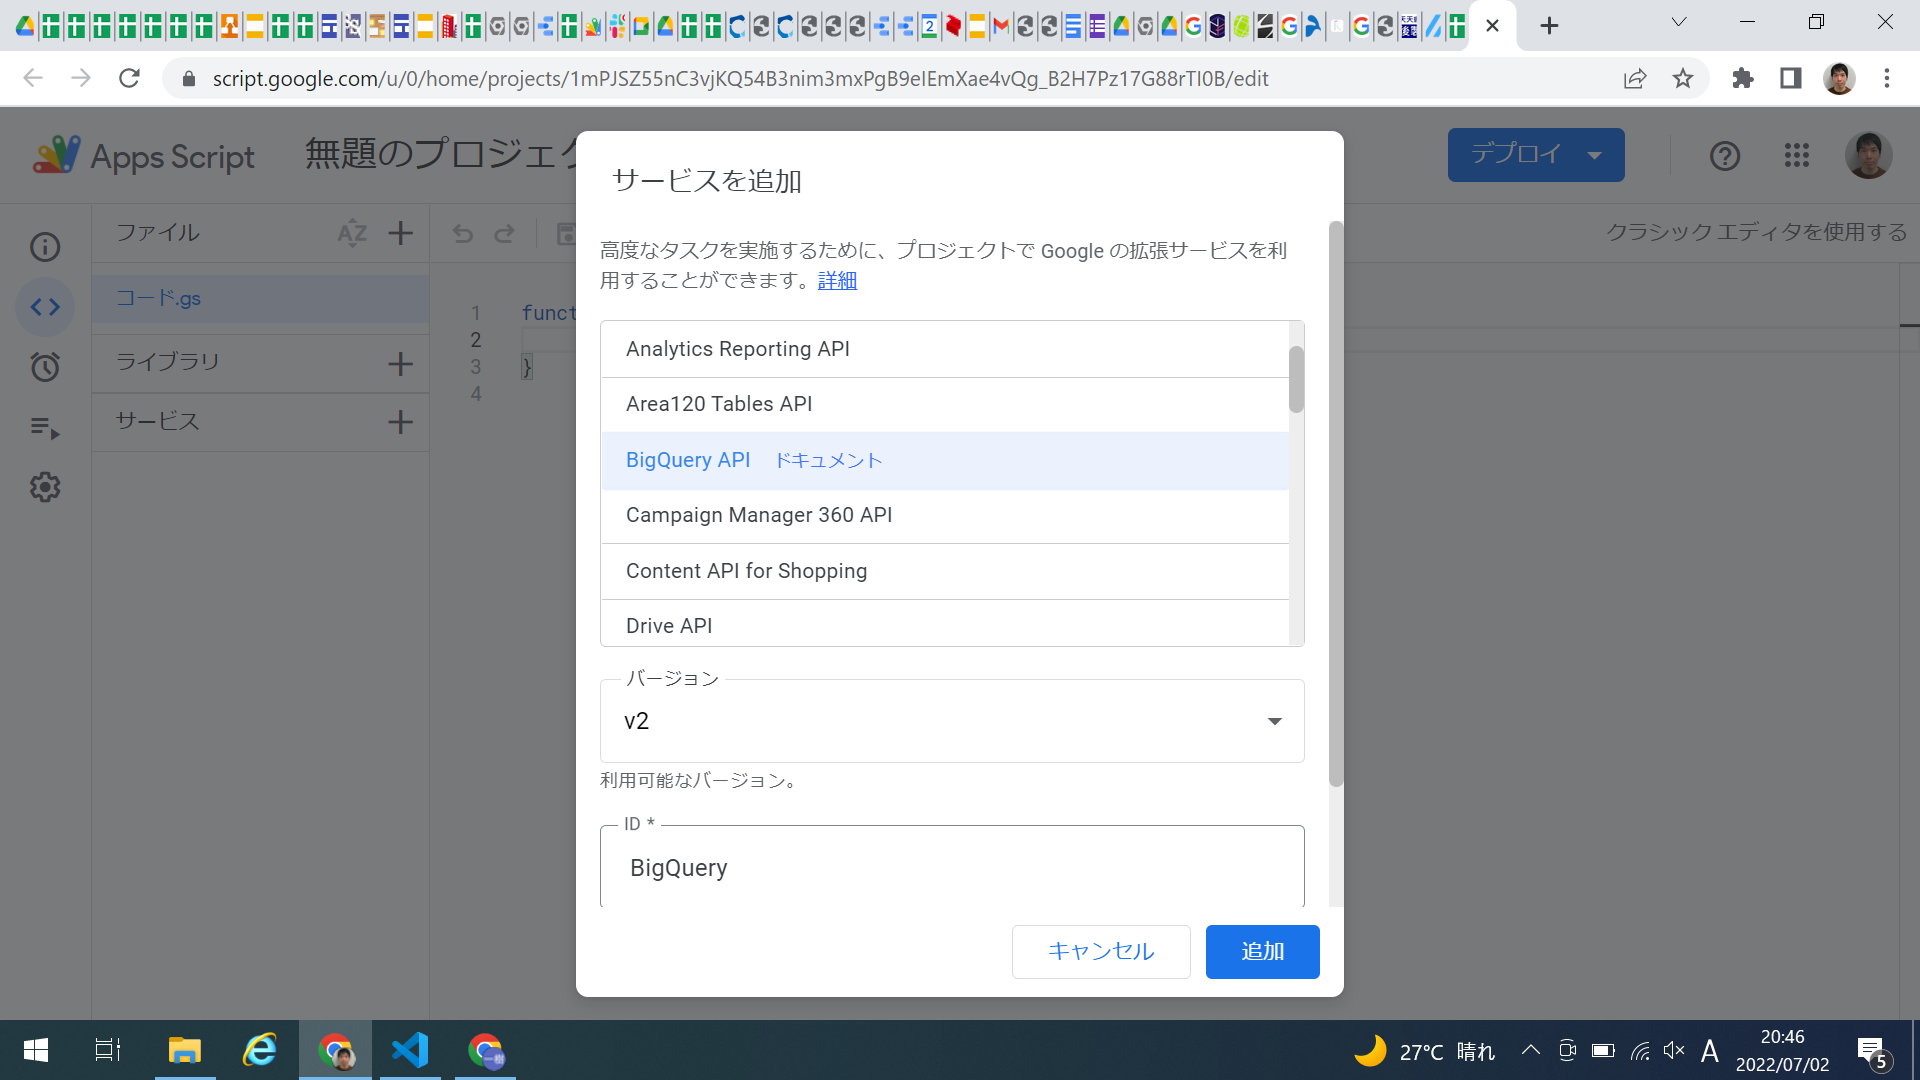The width and height of the screenshot is (1920, 1080).
Task: Select the コード.gs file
Action: pos(260,298)
